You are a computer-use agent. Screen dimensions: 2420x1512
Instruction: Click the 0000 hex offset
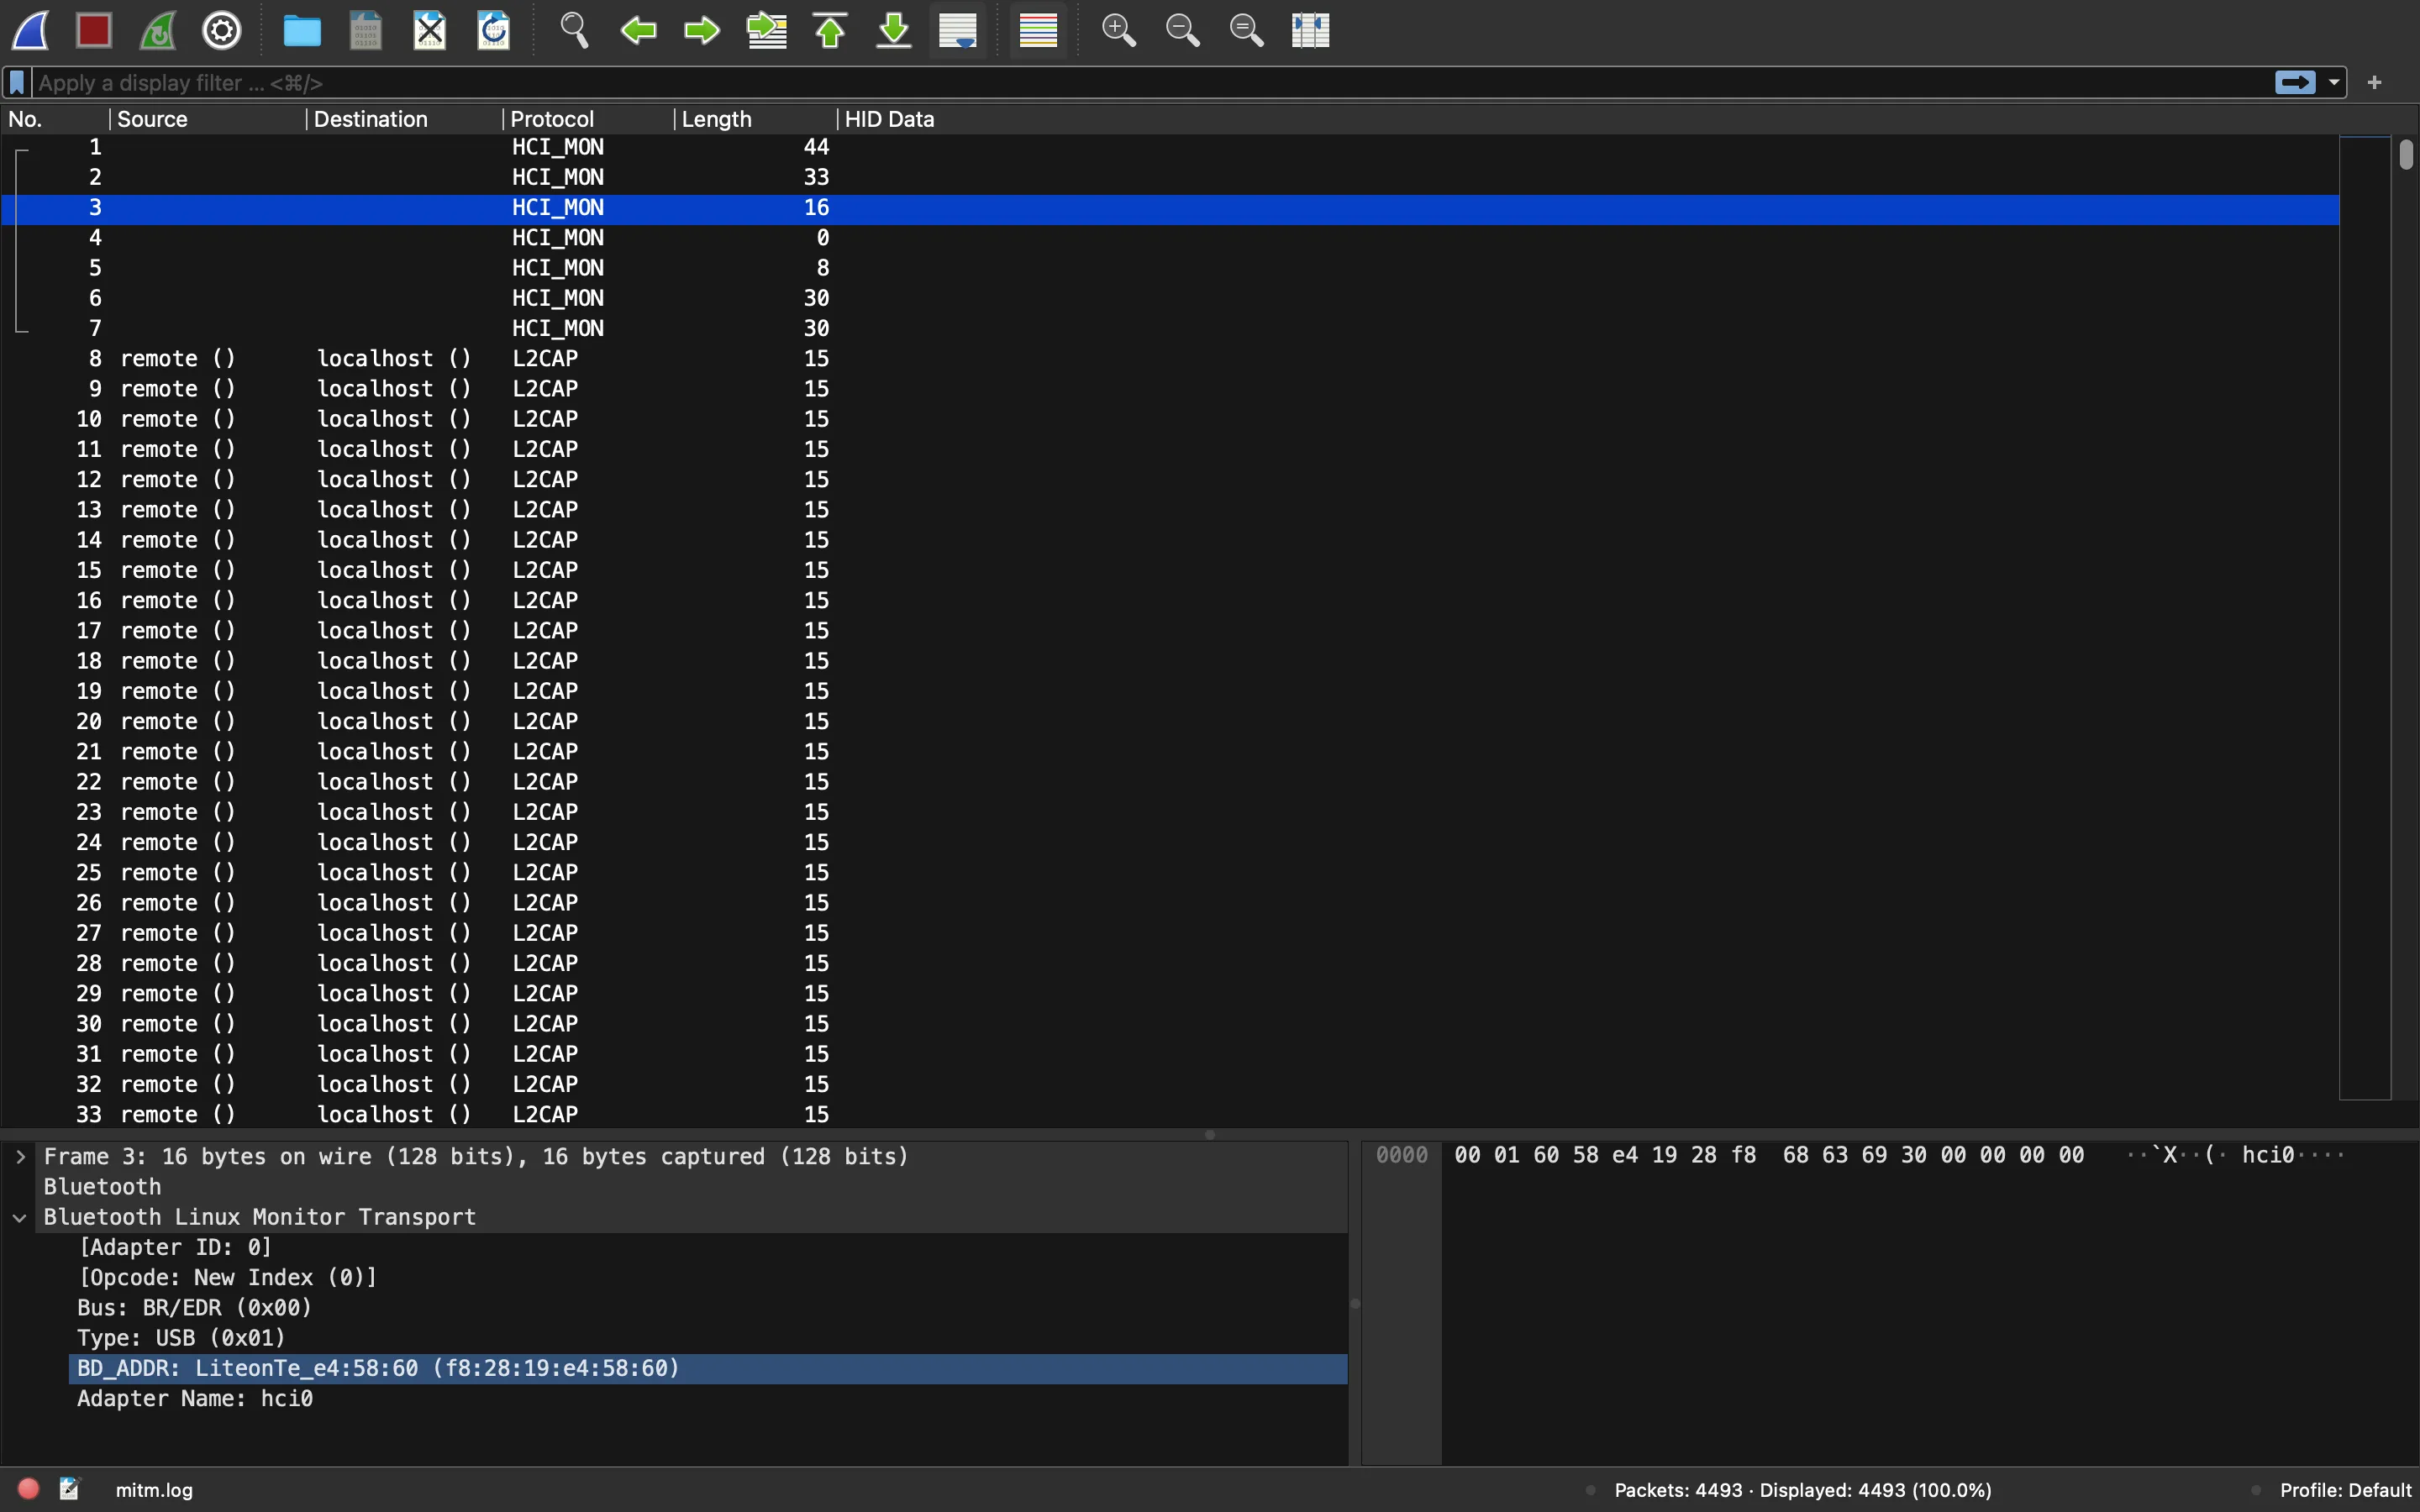tap(1402, 1156)
